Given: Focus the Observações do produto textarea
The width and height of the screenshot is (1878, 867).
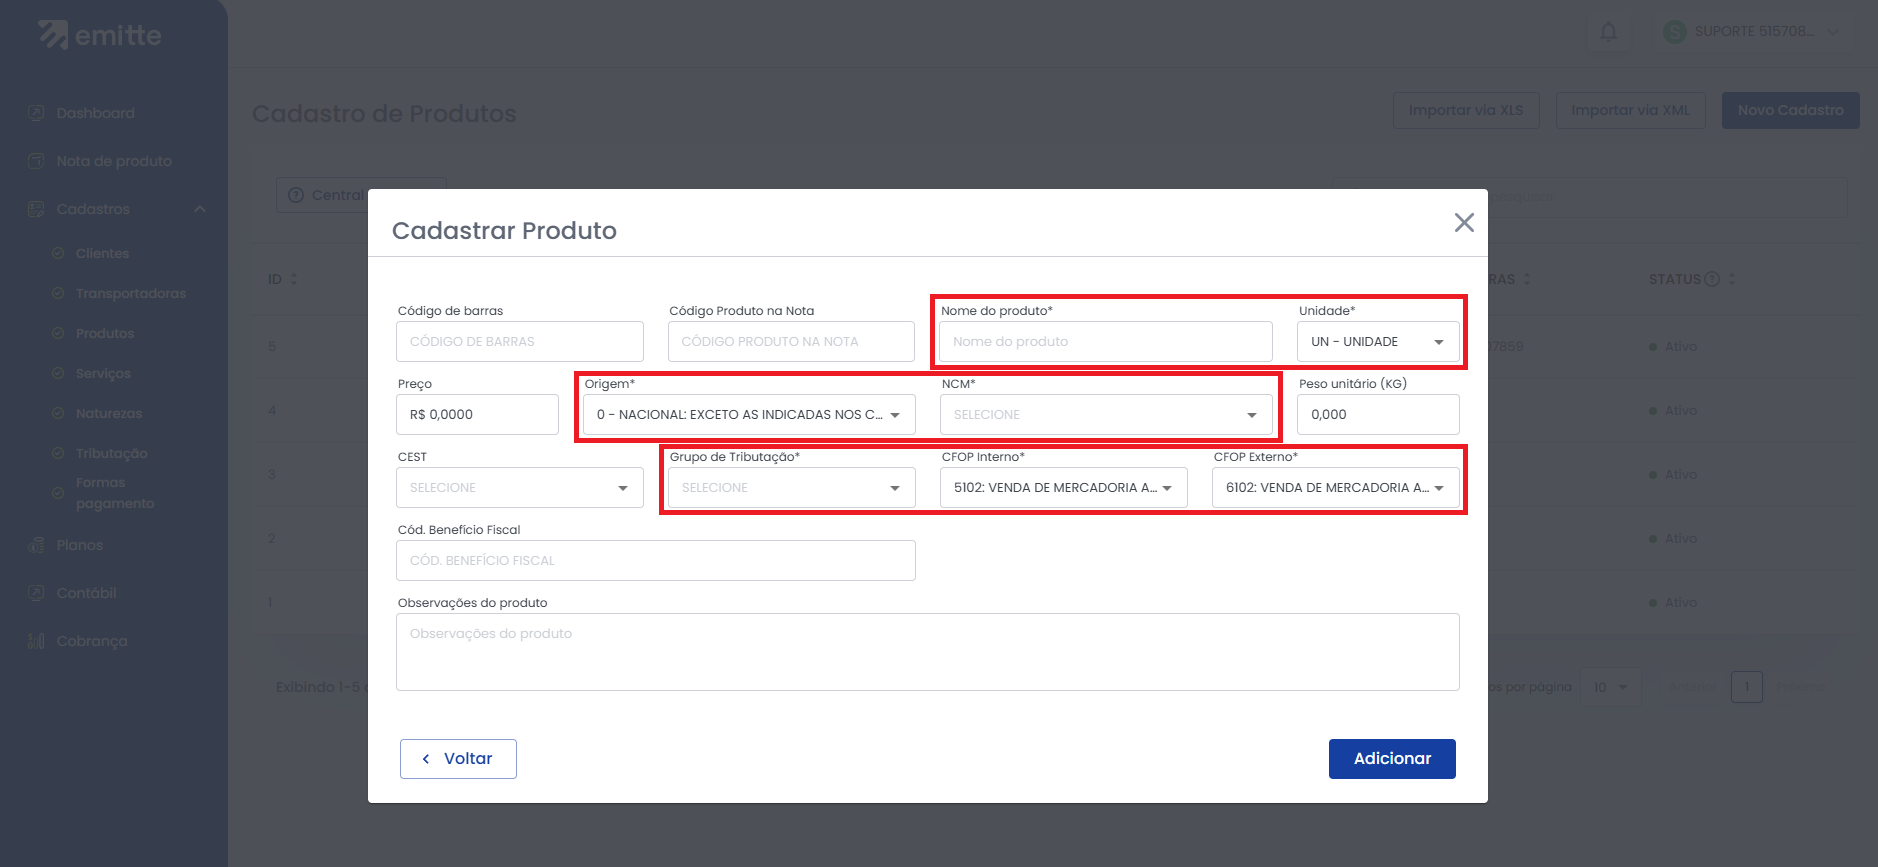Looking at the screenshot, I should tap(927, 652).
